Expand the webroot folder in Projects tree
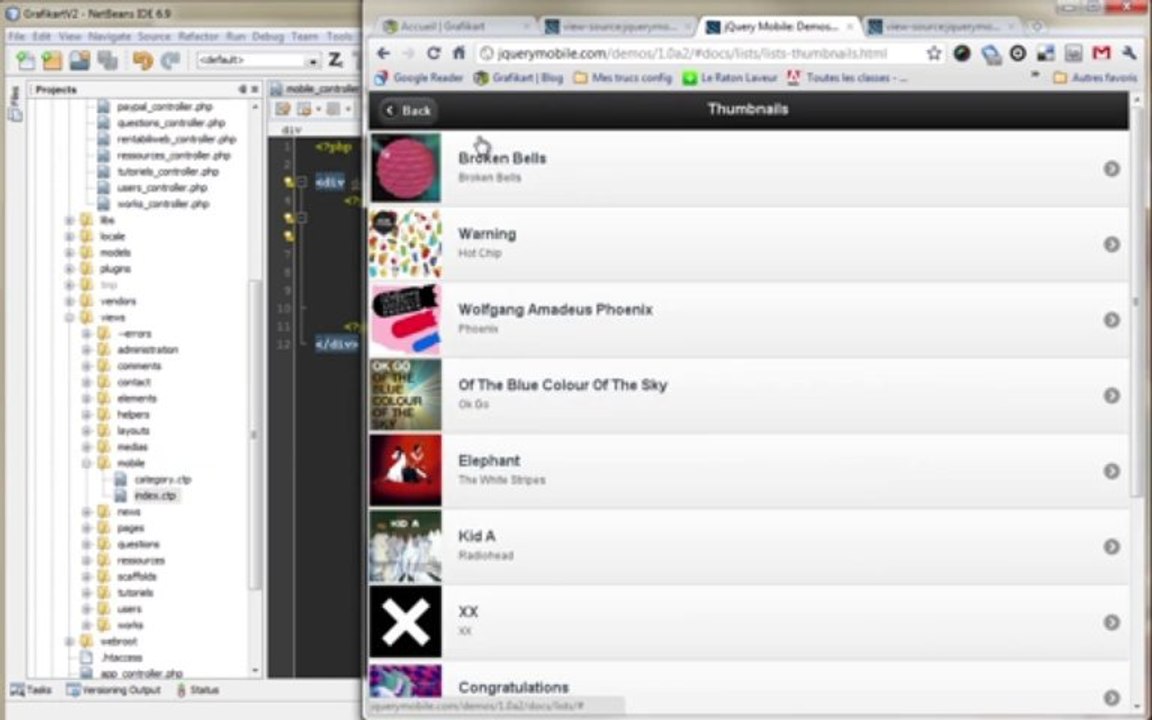Viewport: 1152px width, 720px height. pyautogui.click(x=69, y=641)
